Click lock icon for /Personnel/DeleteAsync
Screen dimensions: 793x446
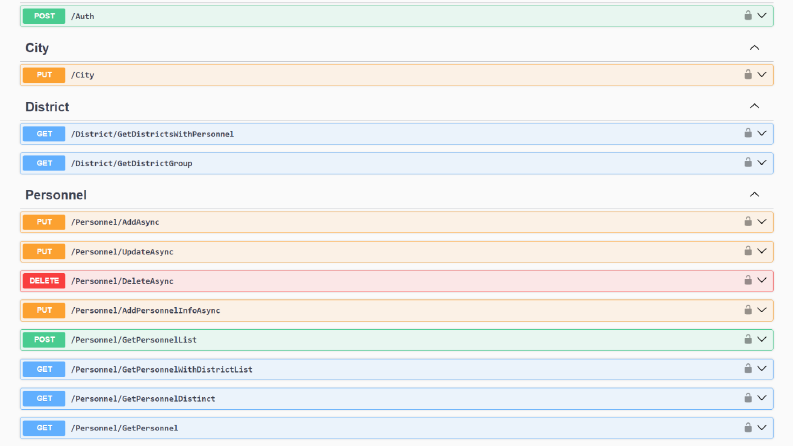click(x=748, y=280)
